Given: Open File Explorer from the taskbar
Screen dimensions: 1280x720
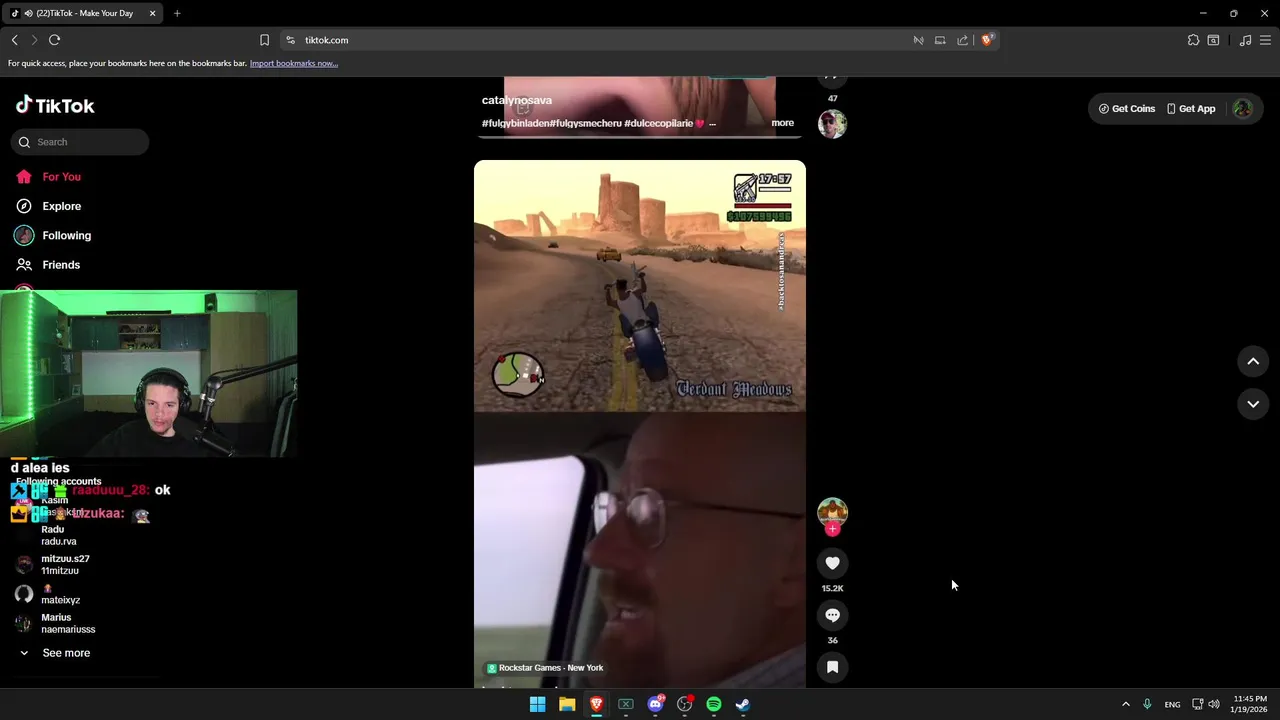Looking at the screenshot, I should [x=567, y=704].
